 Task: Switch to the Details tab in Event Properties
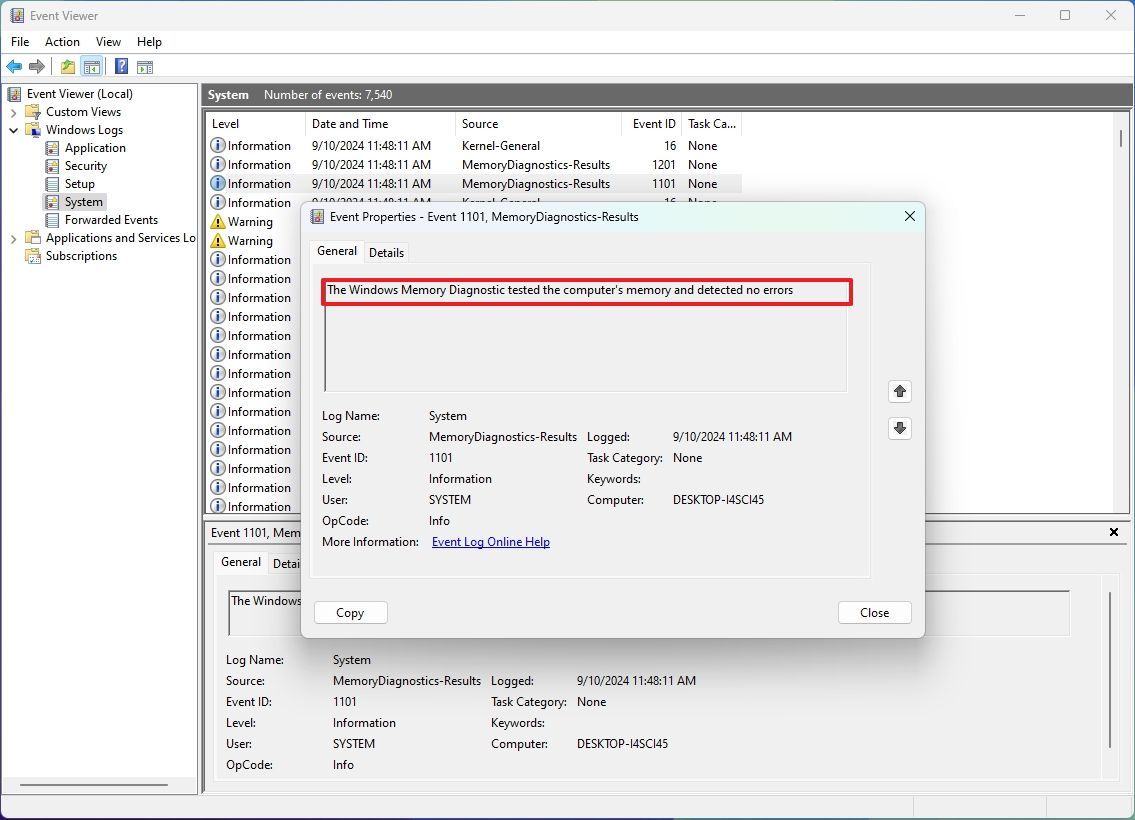click(x=387, y=252)
